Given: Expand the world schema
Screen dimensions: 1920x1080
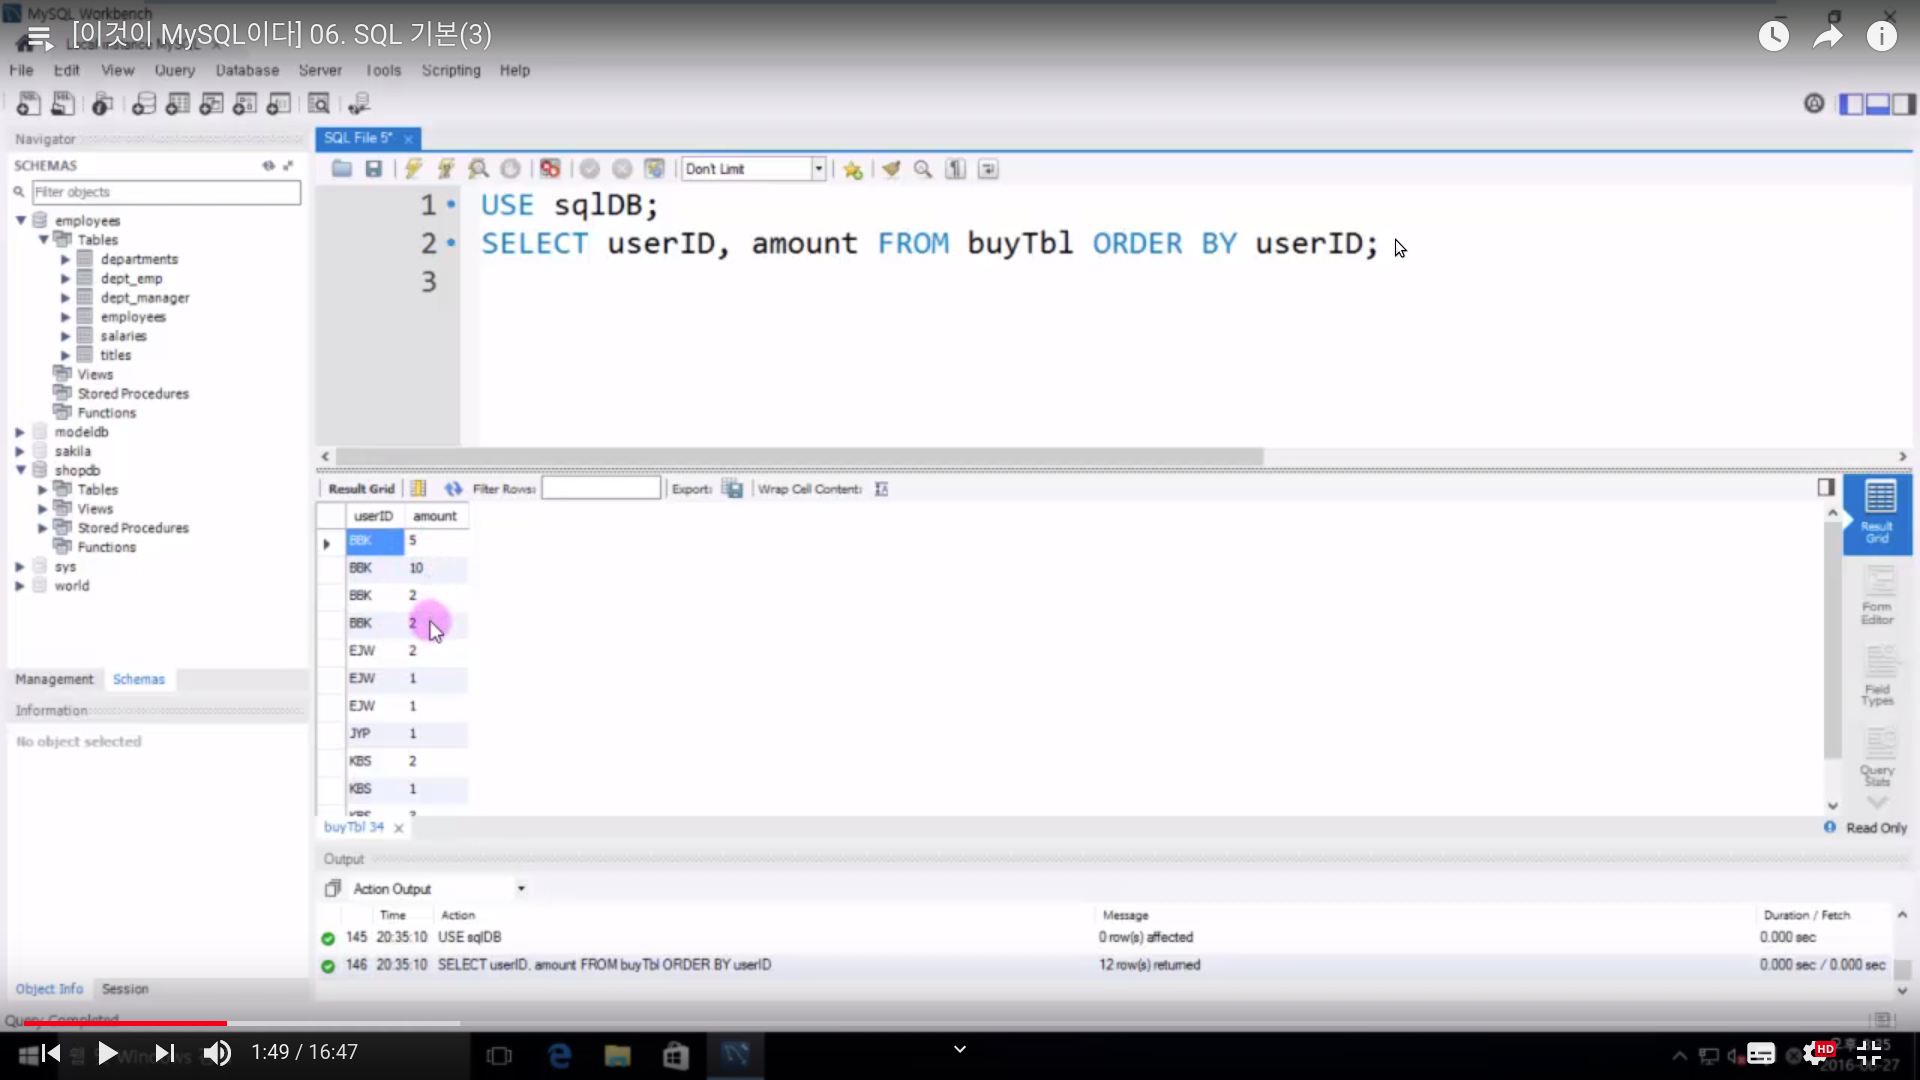Looking at the screenshot, I should 20,586.
